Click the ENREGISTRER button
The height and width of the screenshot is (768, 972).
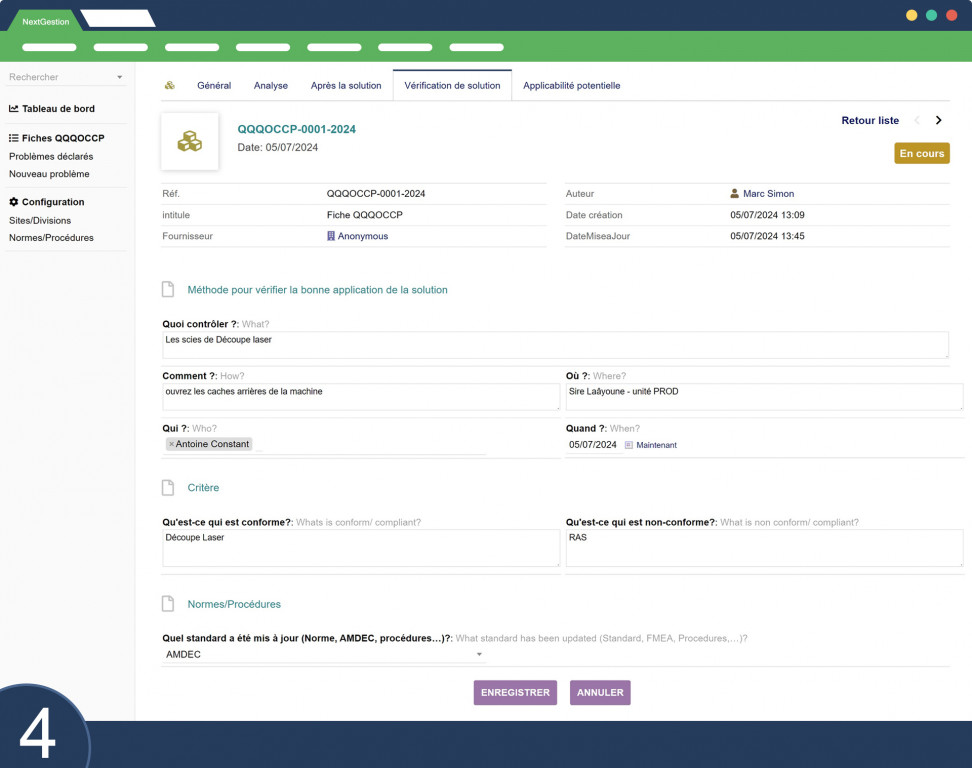point(515,692)
